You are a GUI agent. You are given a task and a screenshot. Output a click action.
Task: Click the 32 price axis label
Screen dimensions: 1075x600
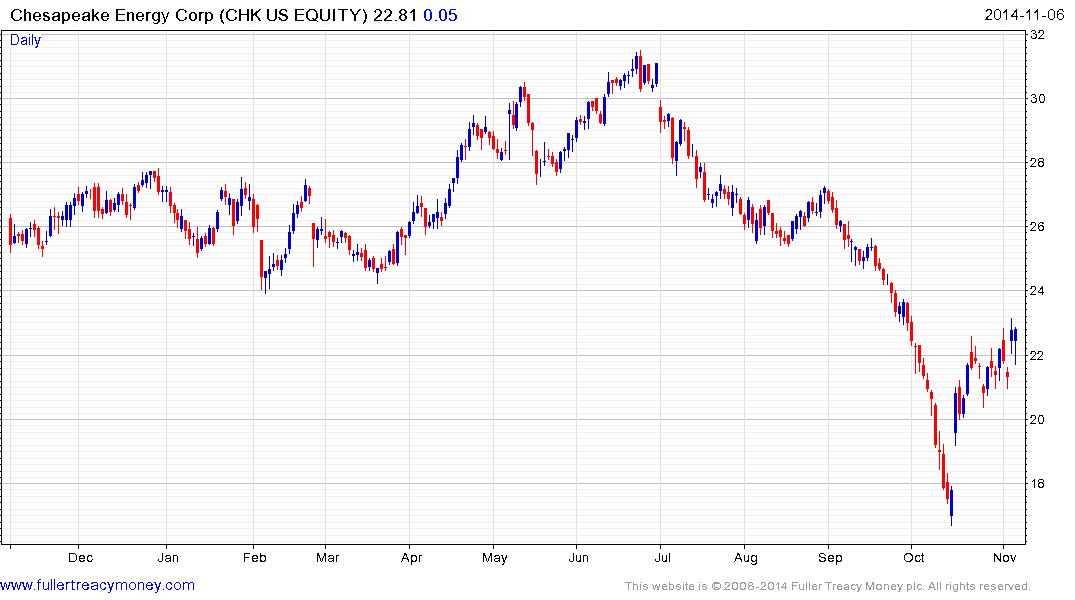click(1038, 35)
